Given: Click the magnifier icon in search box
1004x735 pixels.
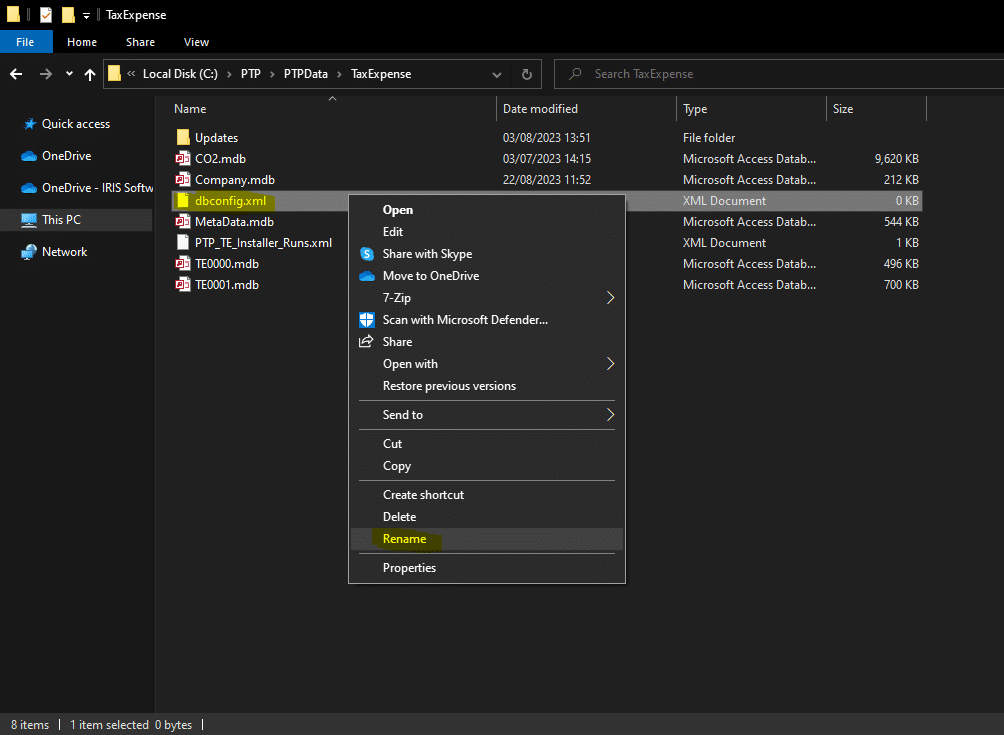Looking at the screenshot, I should 575,74.
